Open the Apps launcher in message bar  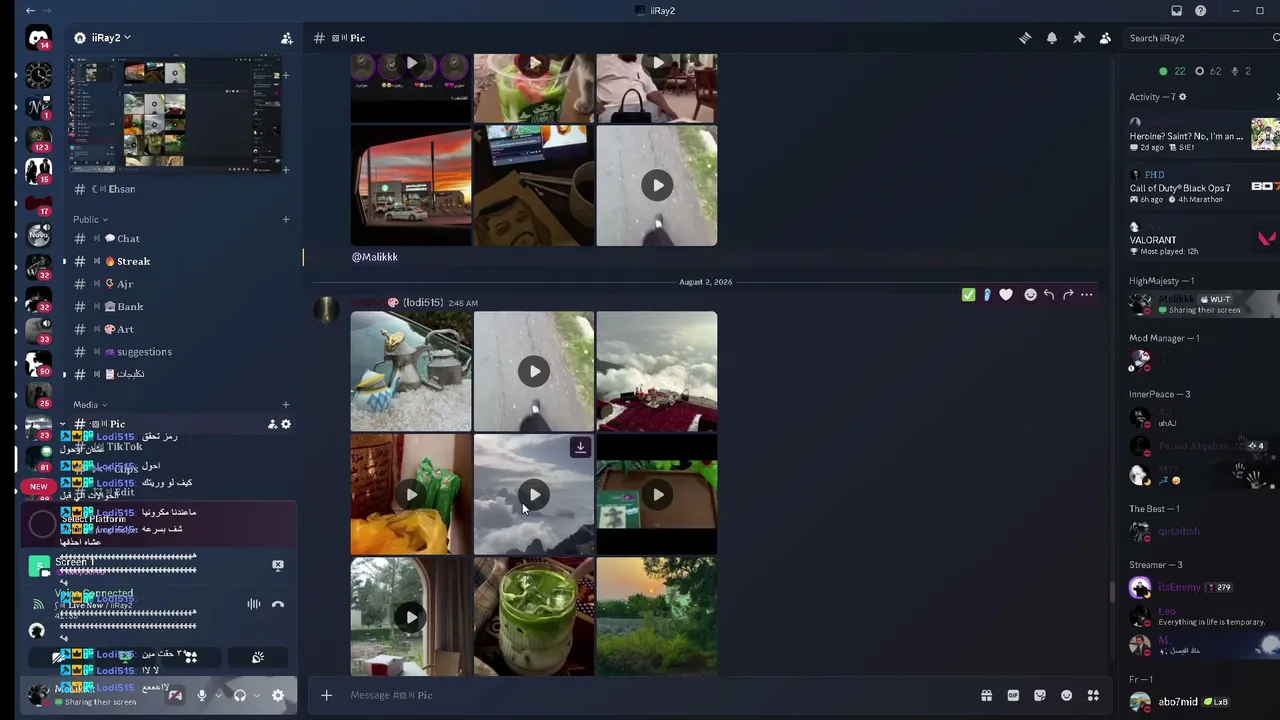(x=1093, y=695)
